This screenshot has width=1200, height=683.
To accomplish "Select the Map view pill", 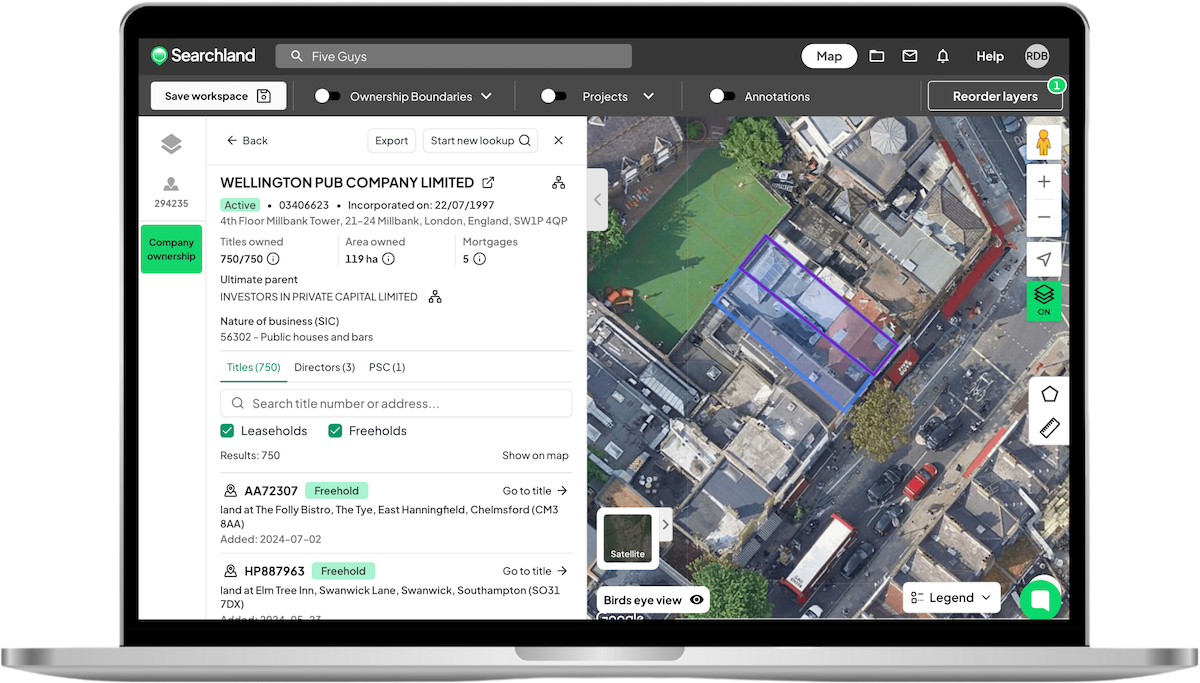I will coord(829,56).
